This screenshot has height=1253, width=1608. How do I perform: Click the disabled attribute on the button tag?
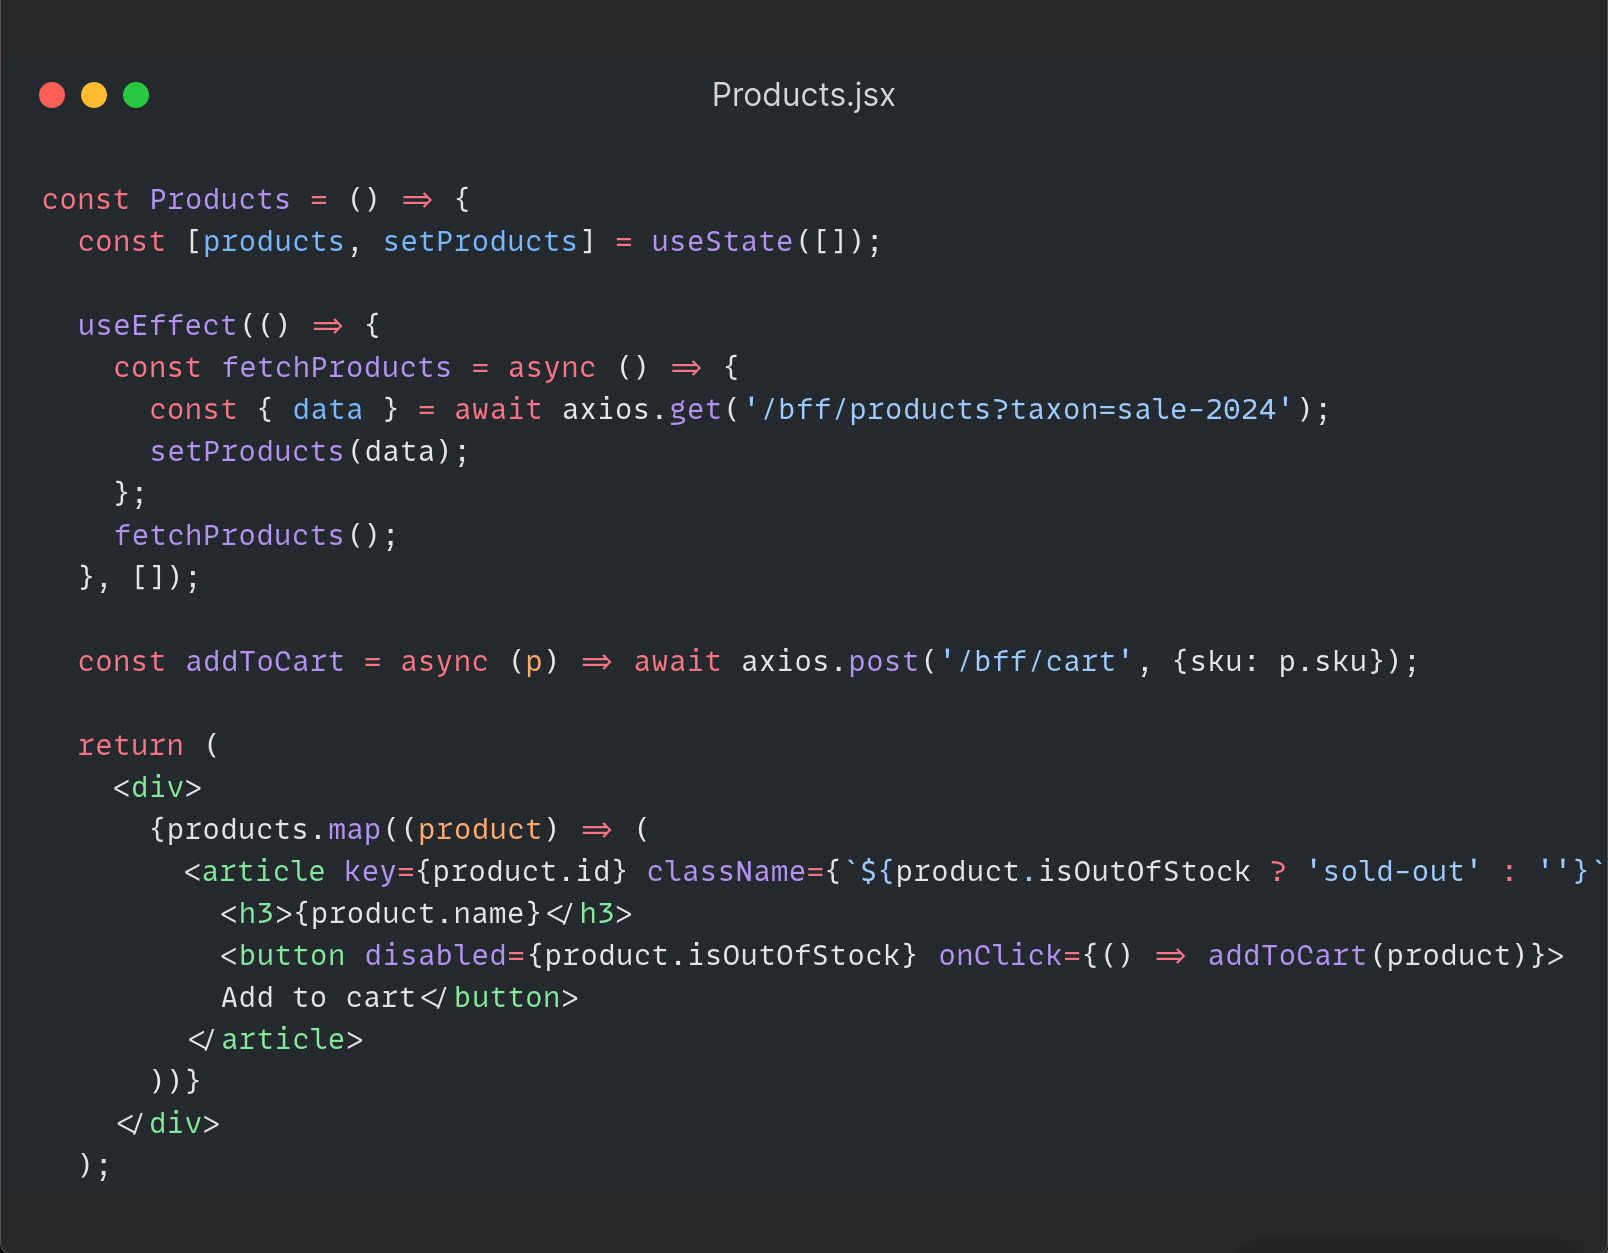click(x=436, y=956)
